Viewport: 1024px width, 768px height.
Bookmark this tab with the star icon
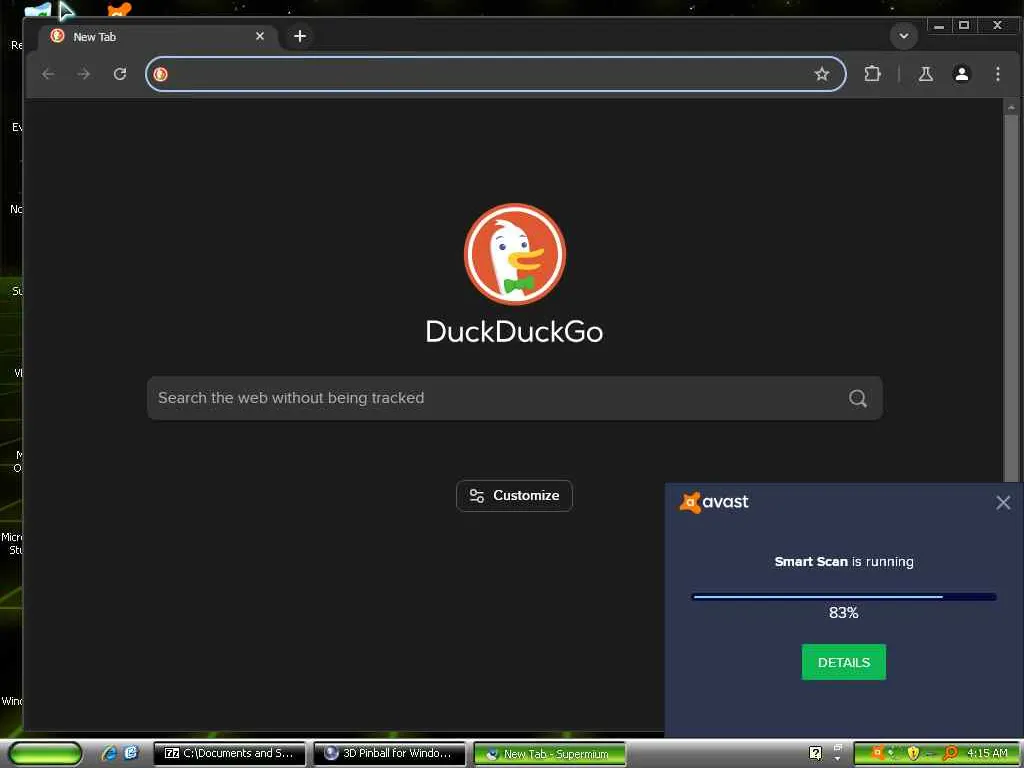[822, 74]
